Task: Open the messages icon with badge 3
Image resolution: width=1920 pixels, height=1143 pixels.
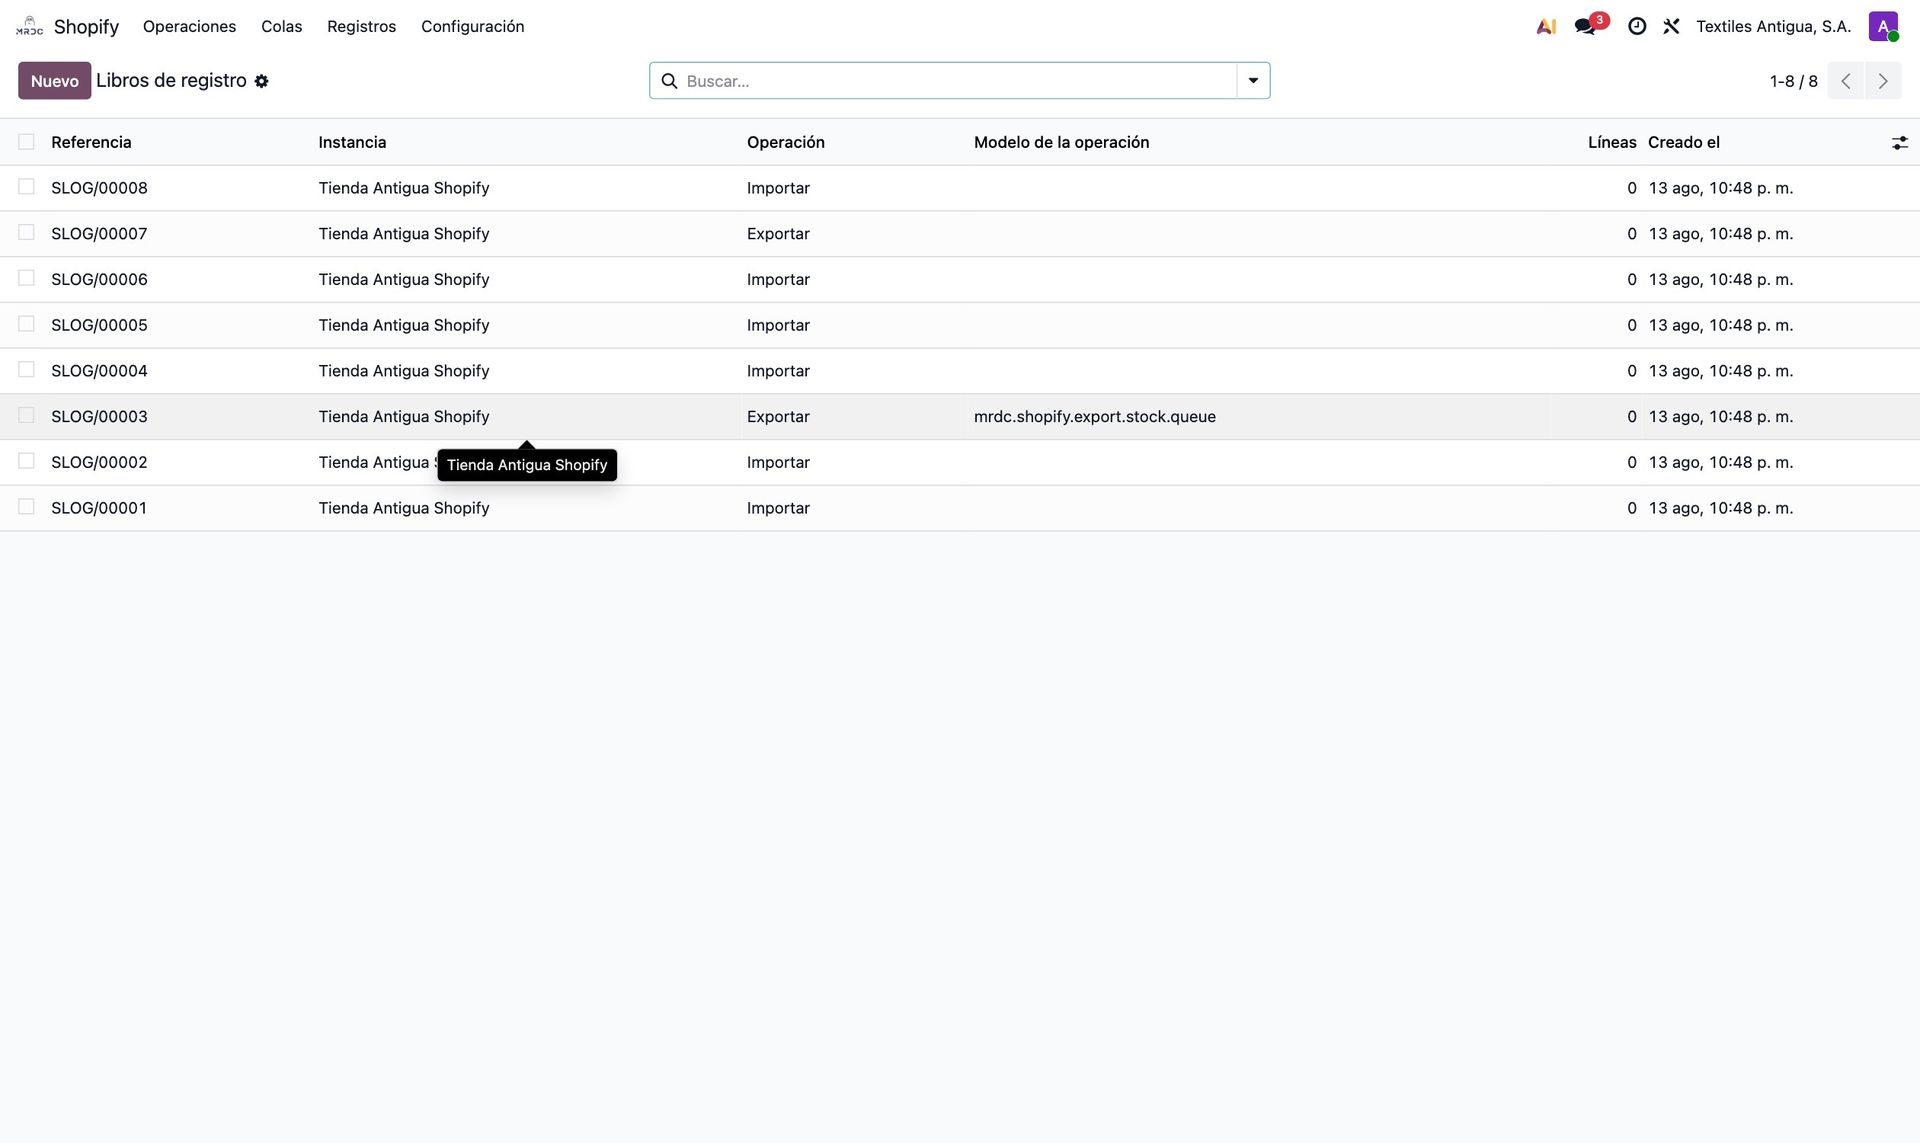Action: pyautogui.click(x=1587, y=26)
